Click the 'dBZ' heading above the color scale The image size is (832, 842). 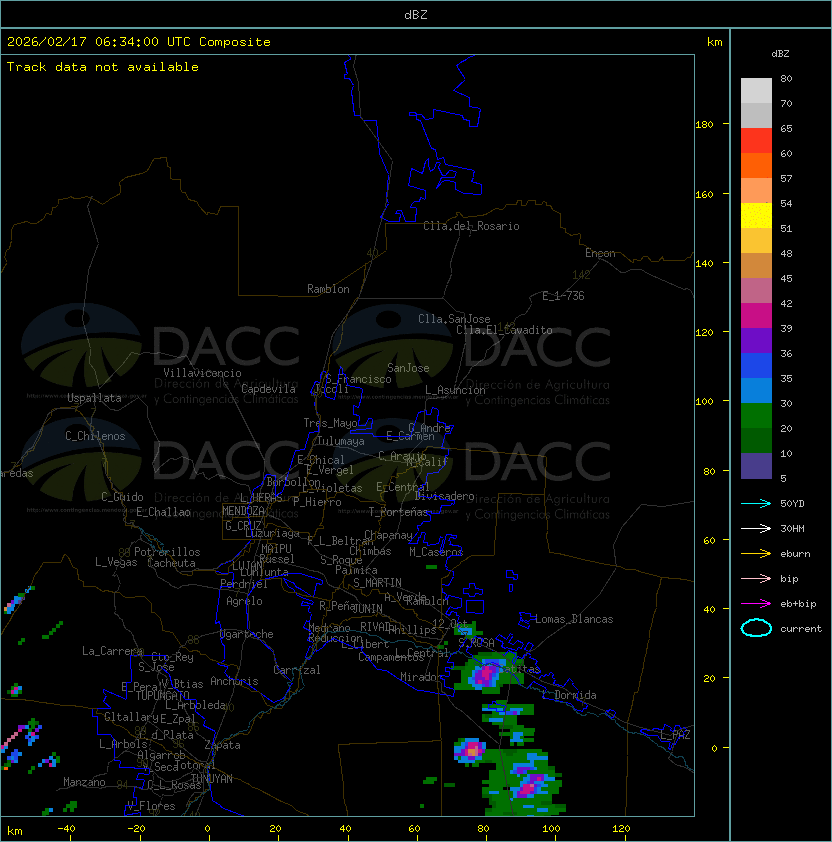[x=780, y=54]
